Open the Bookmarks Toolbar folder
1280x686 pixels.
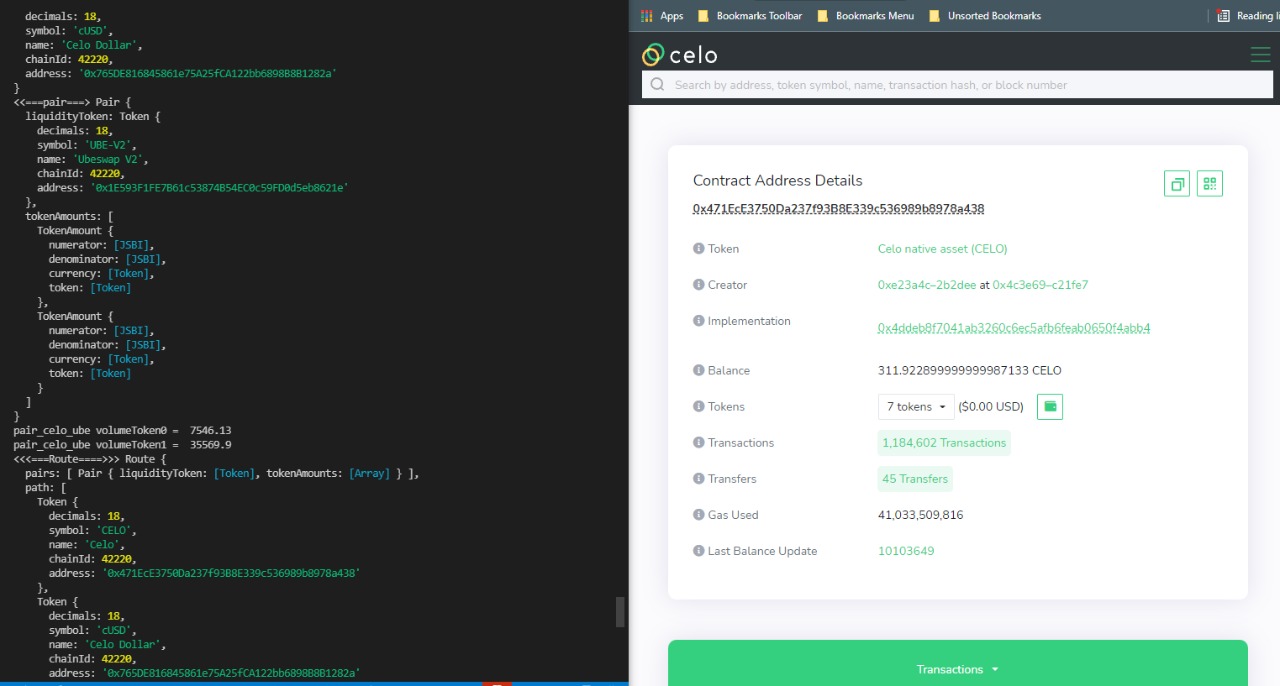tap(749, 16)
